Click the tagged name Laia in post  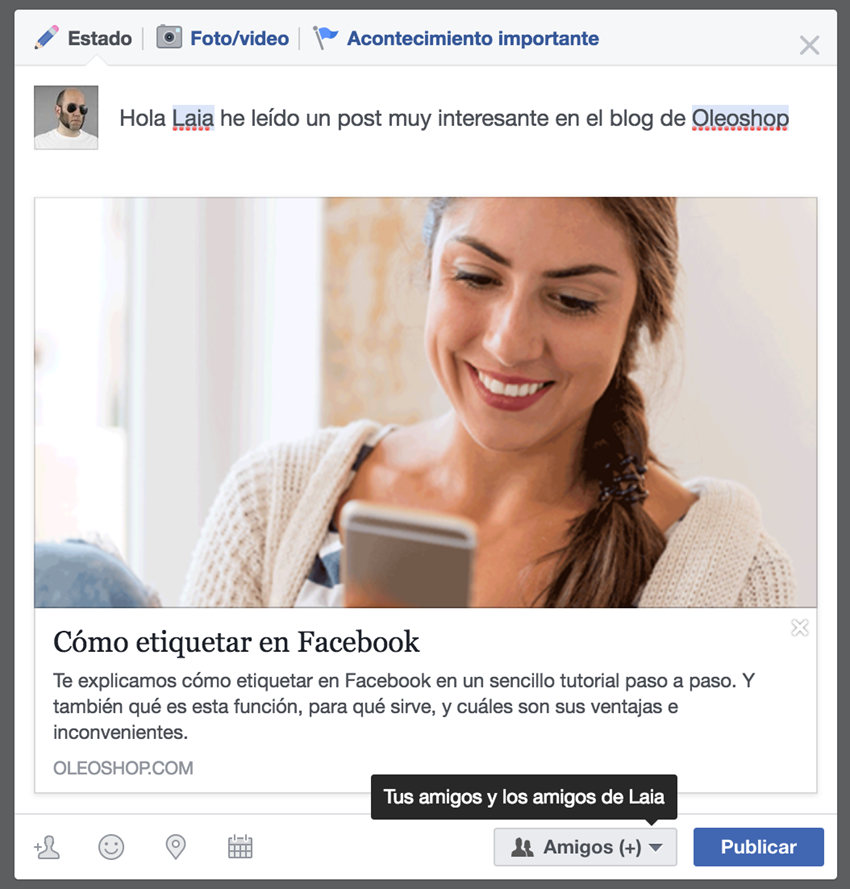[193, 118]
